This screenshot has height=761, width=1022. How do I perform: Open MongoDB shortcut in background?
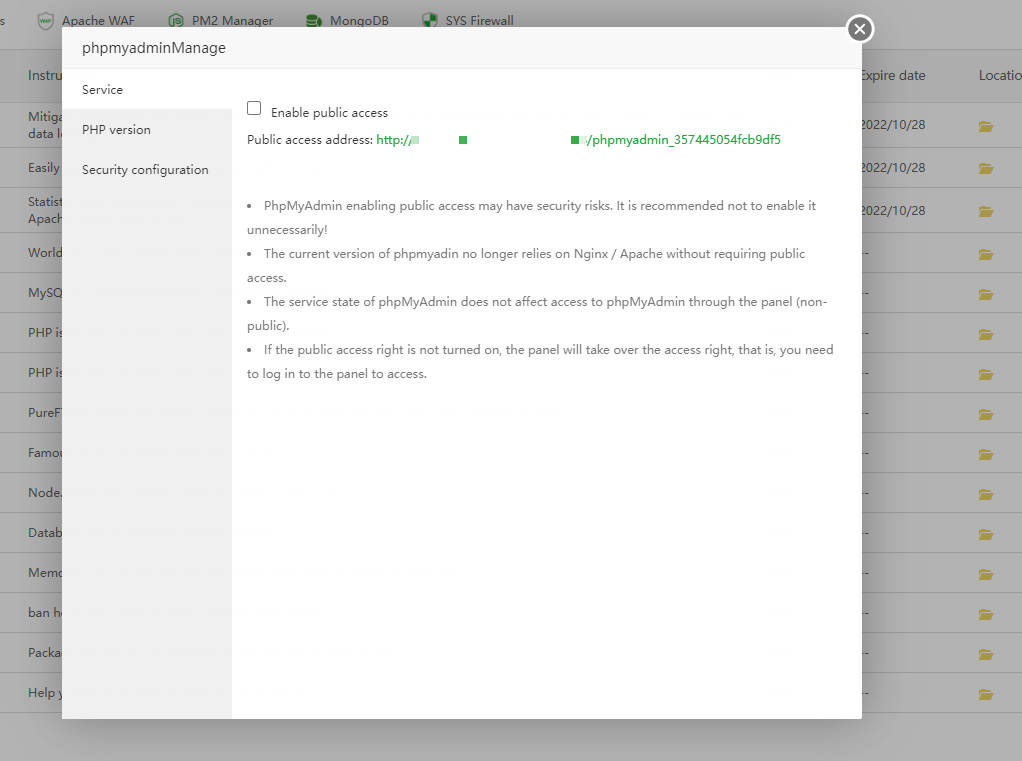(x=359, y=21)
